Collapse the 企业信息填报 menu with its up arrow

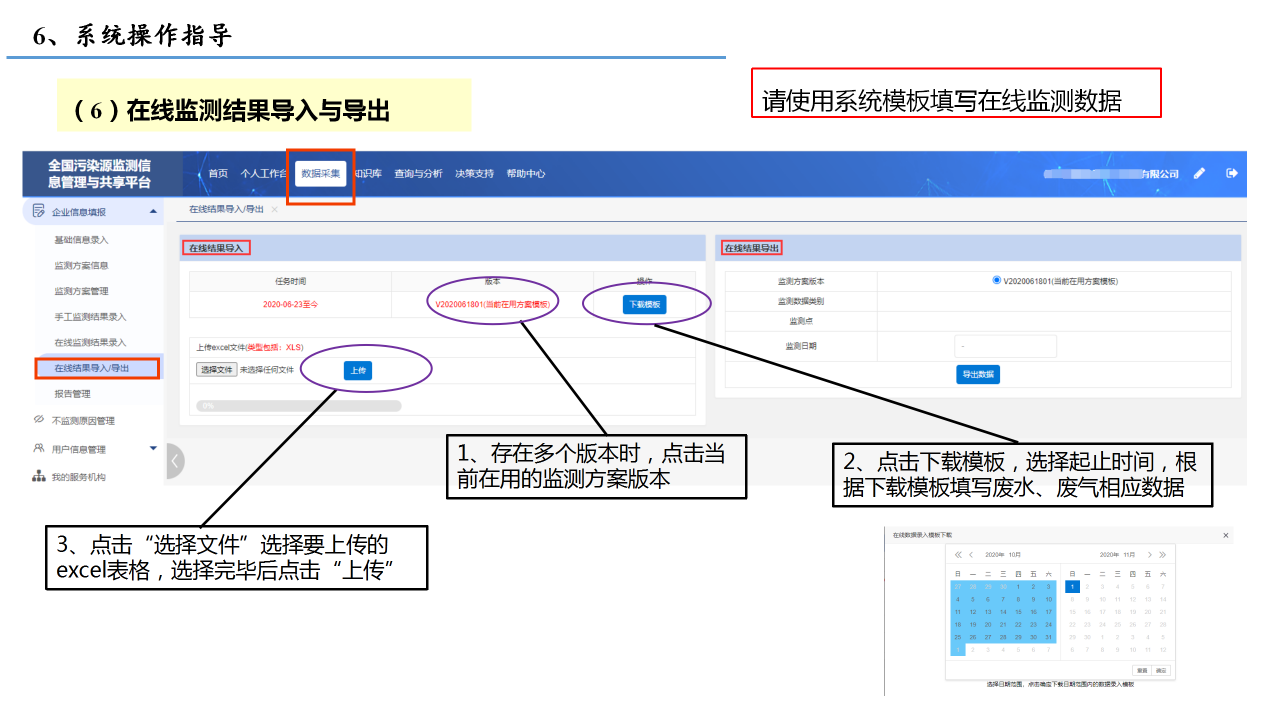153,211
